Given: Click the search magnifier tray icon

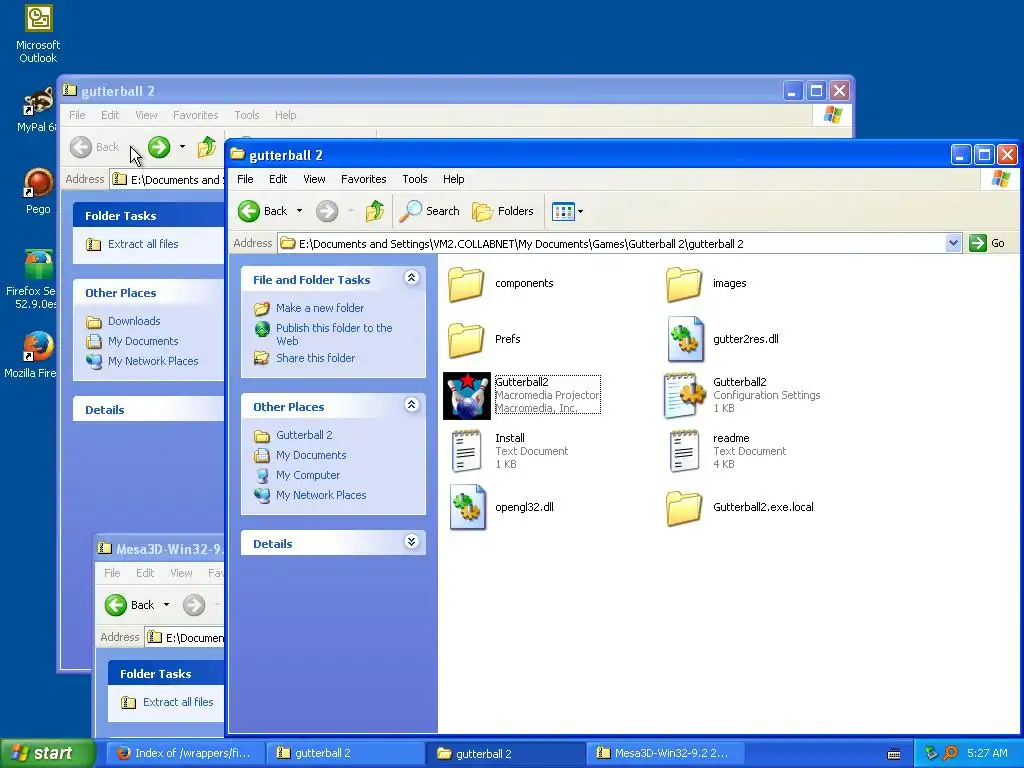Looking at the screenshot, I should click(x=950, y=753).
